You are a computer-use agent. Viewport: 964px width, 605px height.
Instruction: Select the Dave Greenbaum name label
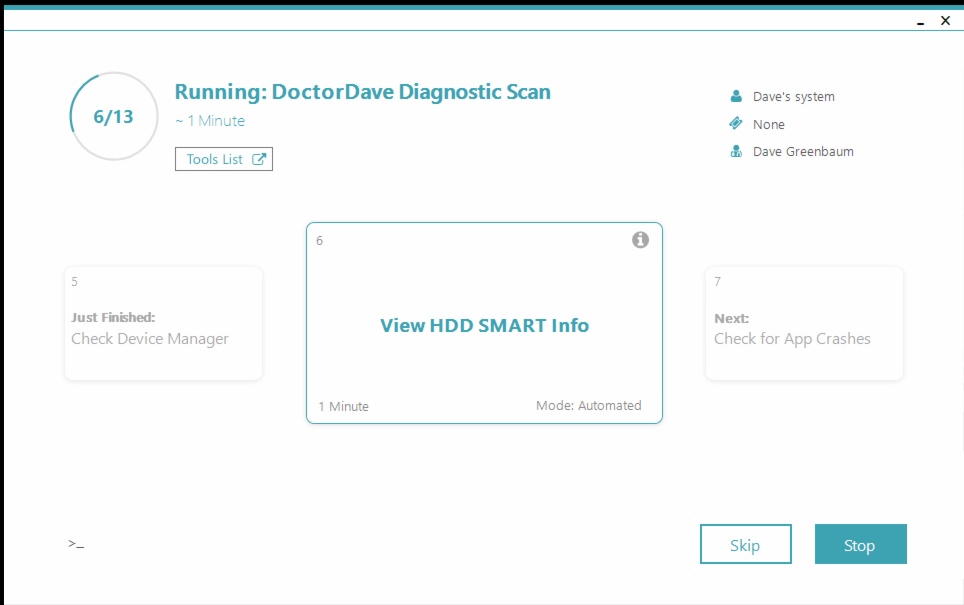pyautogui.click(x=803, y=151)
